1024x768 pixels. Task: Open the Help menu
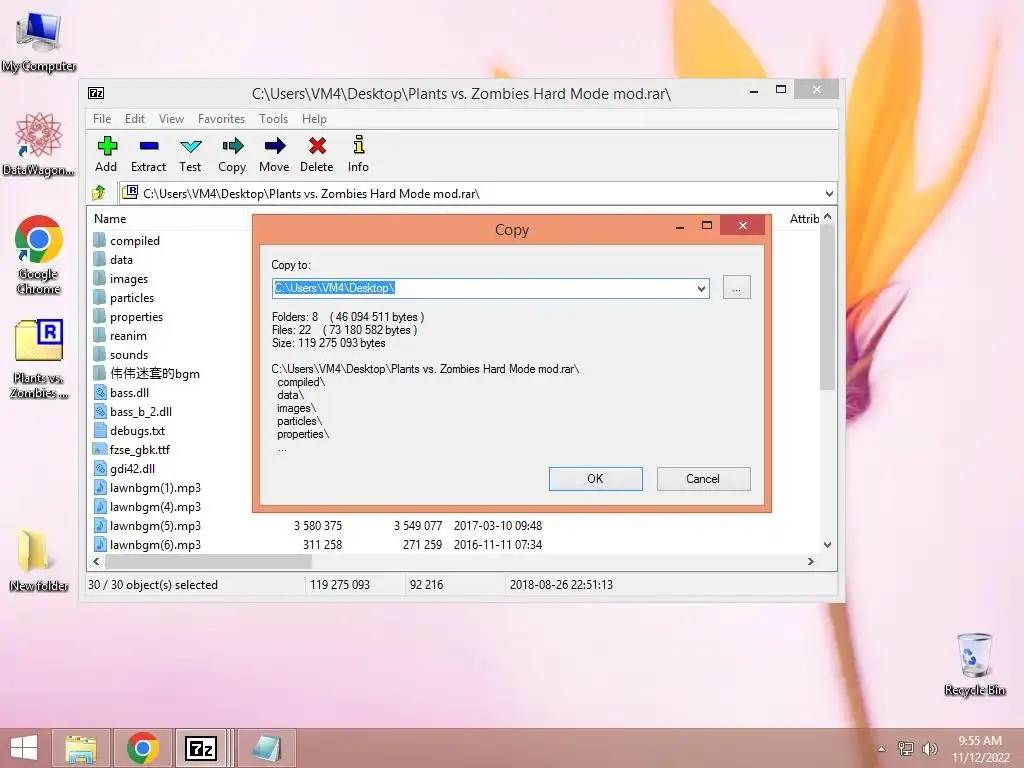click(x=314, y=119)
